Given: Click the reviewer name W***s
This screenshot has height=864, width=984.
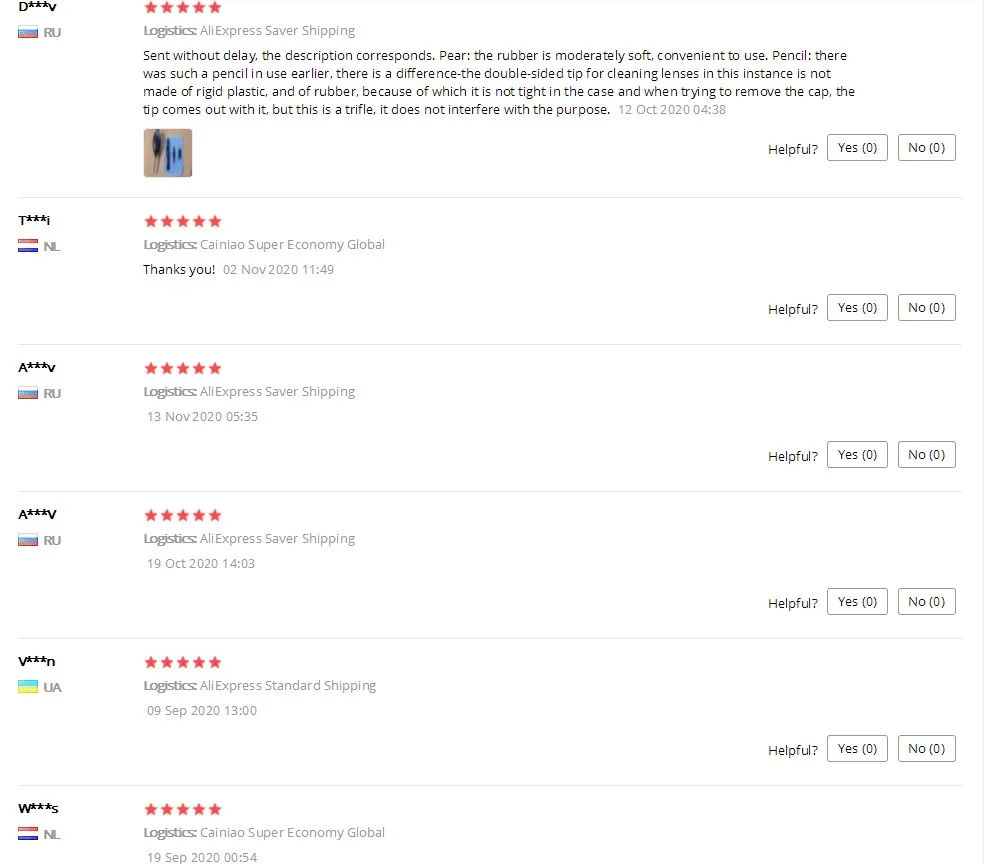Looking at the screenshot, I should (38, 808).
